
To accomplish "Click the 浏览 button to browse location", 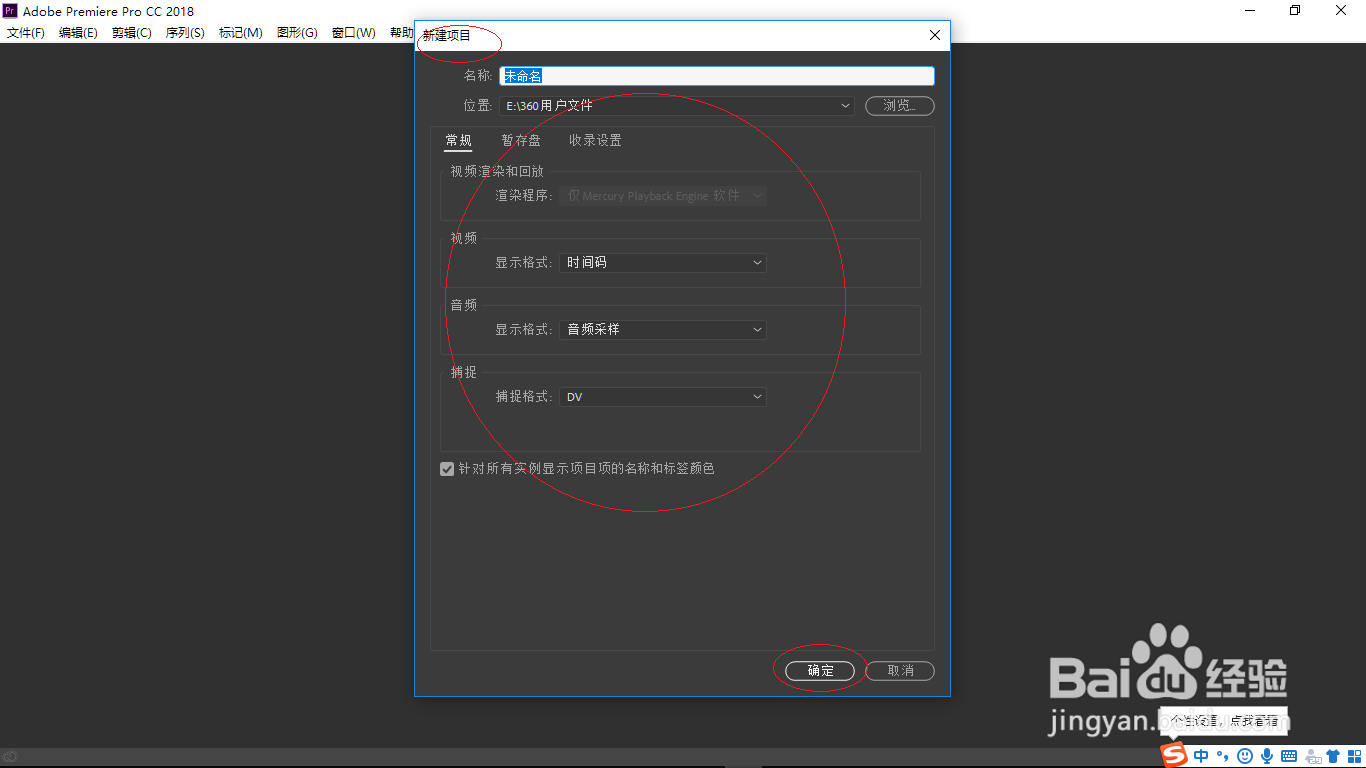I will point(899,105).
